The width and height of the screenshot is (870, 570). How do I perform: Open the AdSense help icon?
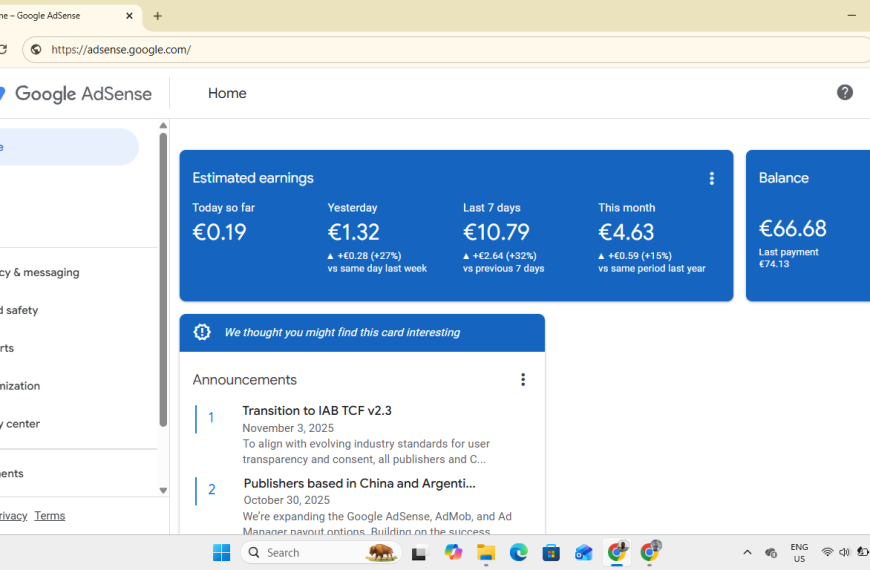tap(844, 93)
